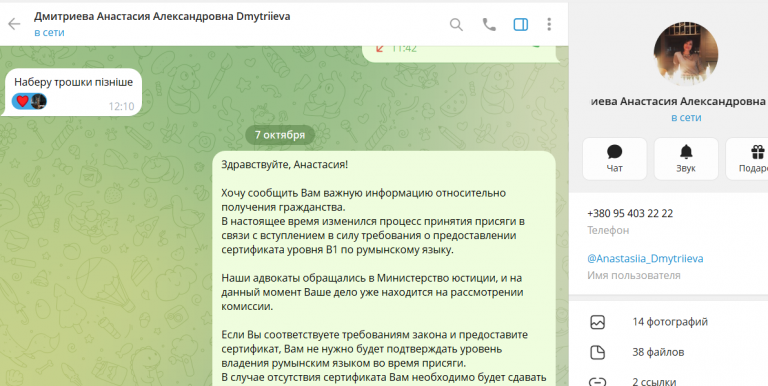768x386 pixels.
Task: Open search in this chat
Action: [x=456, y=24]
